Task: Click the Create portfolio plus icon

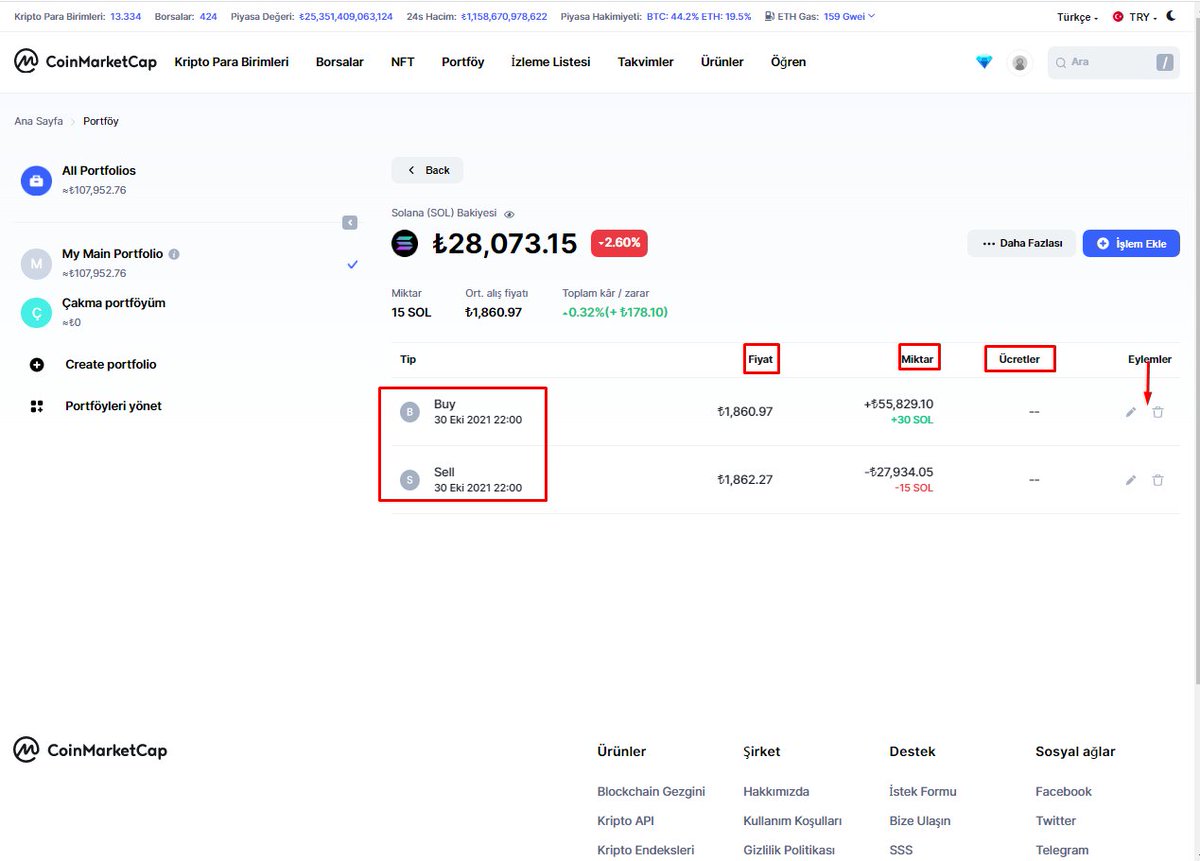Action: (37, 365)
